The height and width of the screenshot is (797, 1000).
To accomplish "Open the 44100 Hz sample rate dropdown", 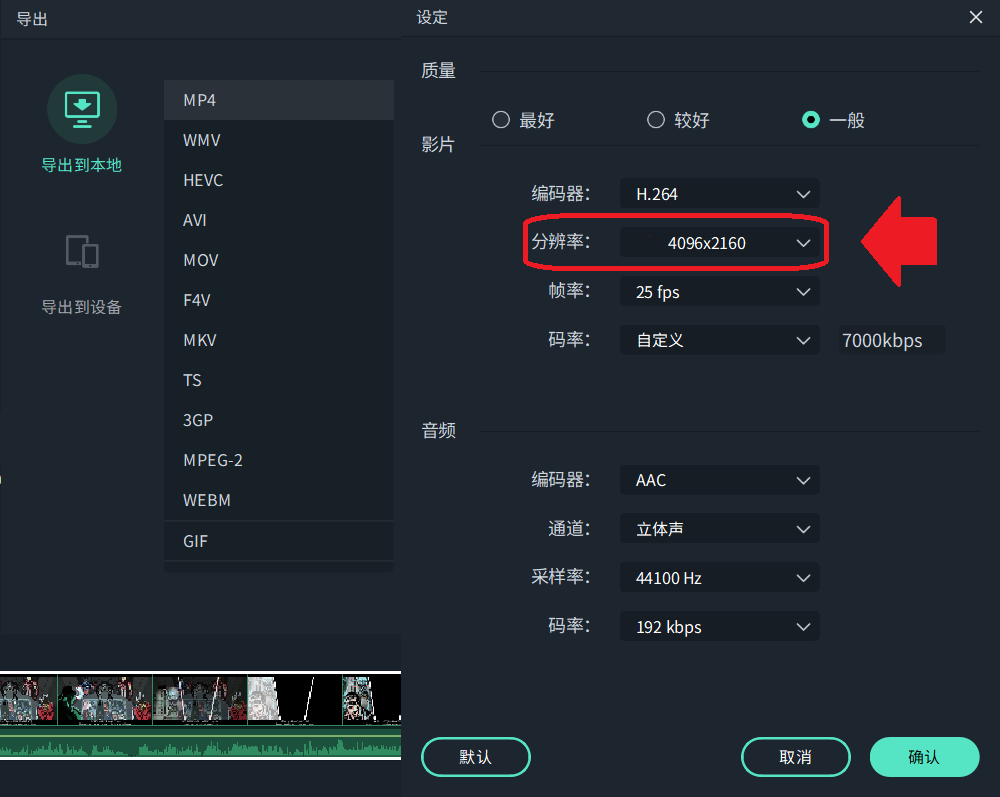I will 719,577.
